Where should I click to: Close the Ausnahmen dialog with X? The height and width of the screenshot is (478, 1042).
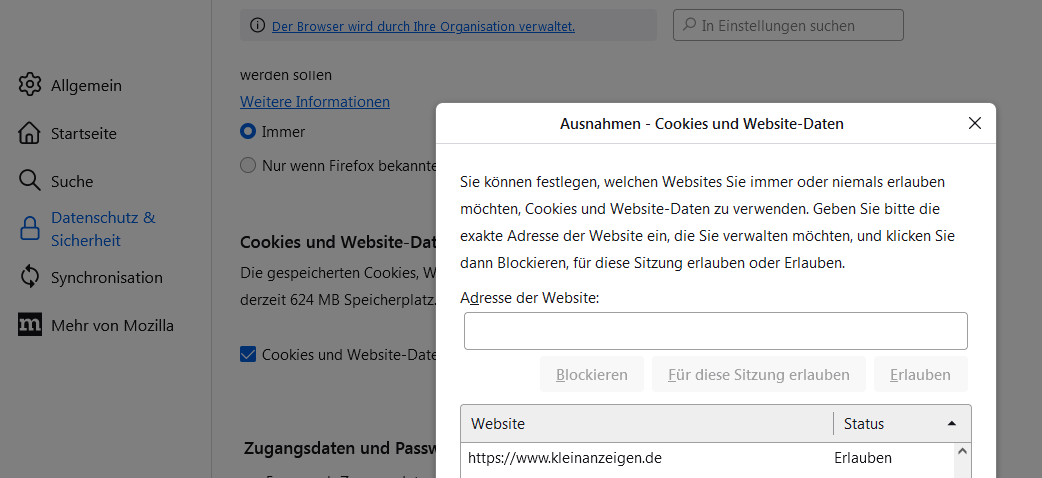[x=975, y=124]
